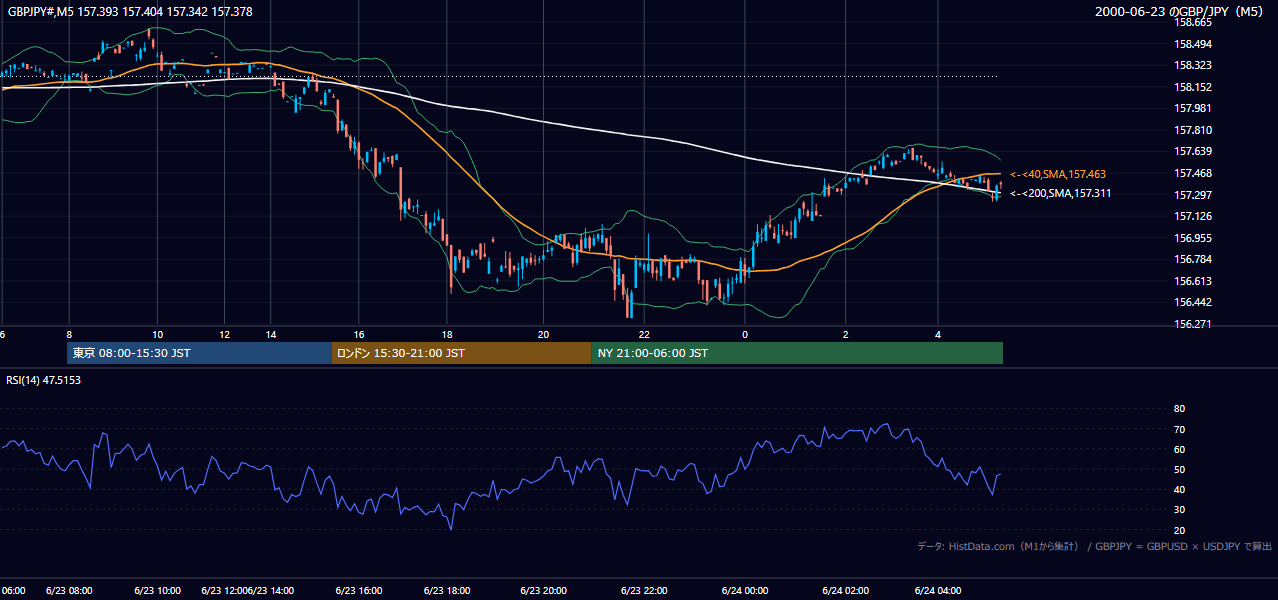Click price axis label 156.955
1278x600 pixels.
(1193, 238)
